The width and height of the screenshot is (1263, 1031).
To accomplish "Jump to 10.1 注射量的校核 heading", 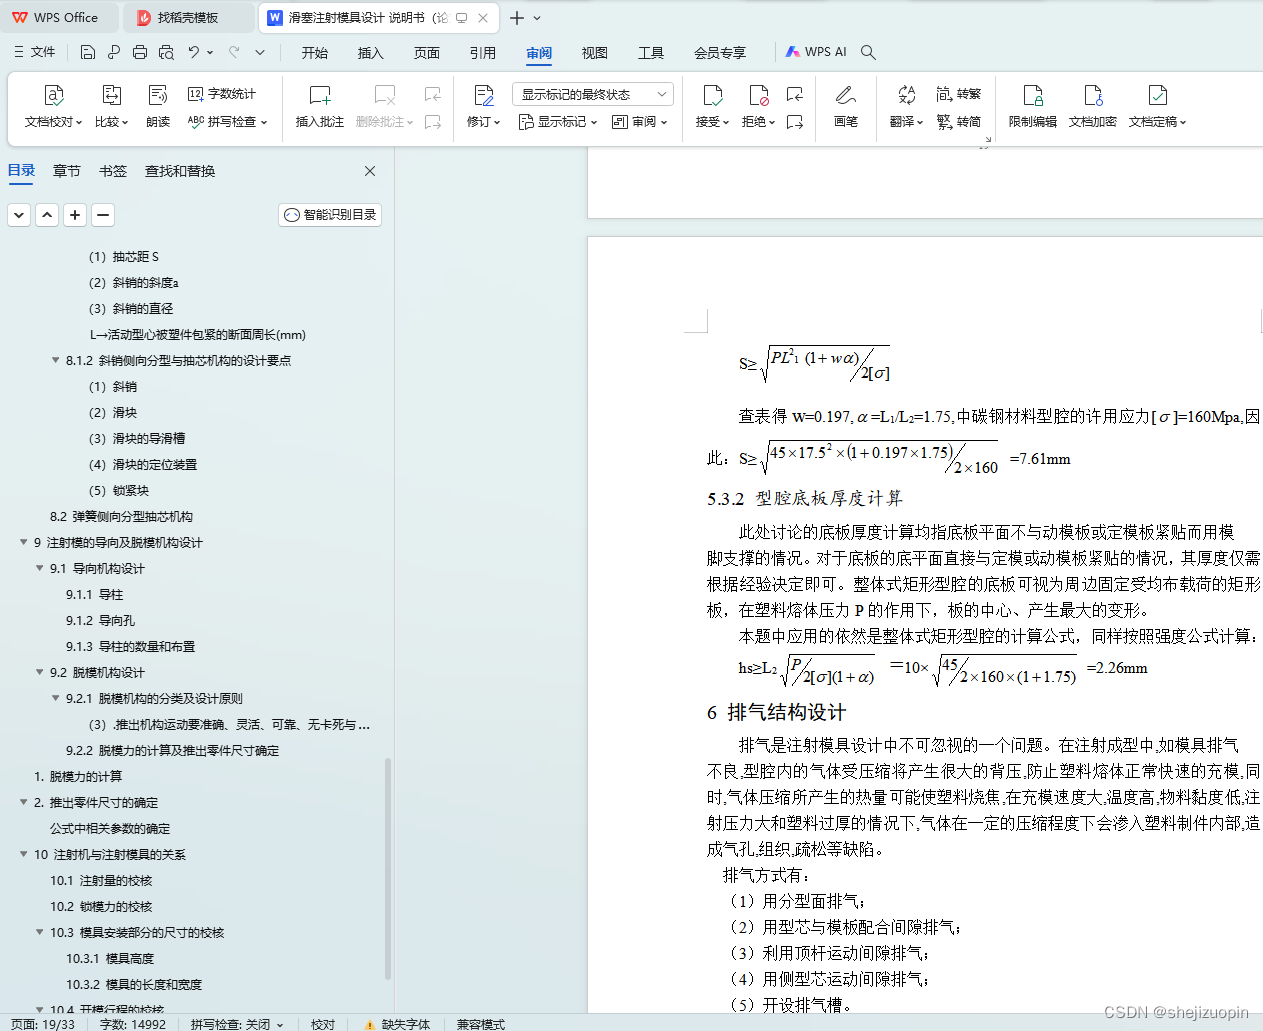I will click(x=101, y=880).
